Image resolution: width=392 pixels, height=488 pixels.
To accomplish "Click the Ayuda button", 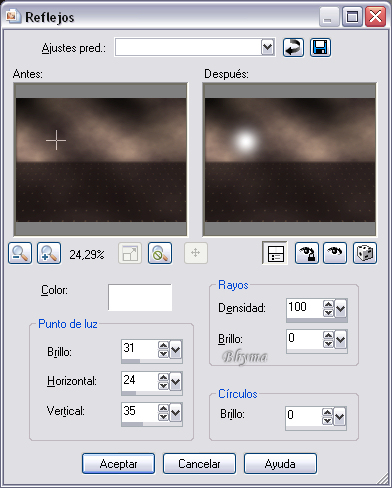I will coord(280,463).
